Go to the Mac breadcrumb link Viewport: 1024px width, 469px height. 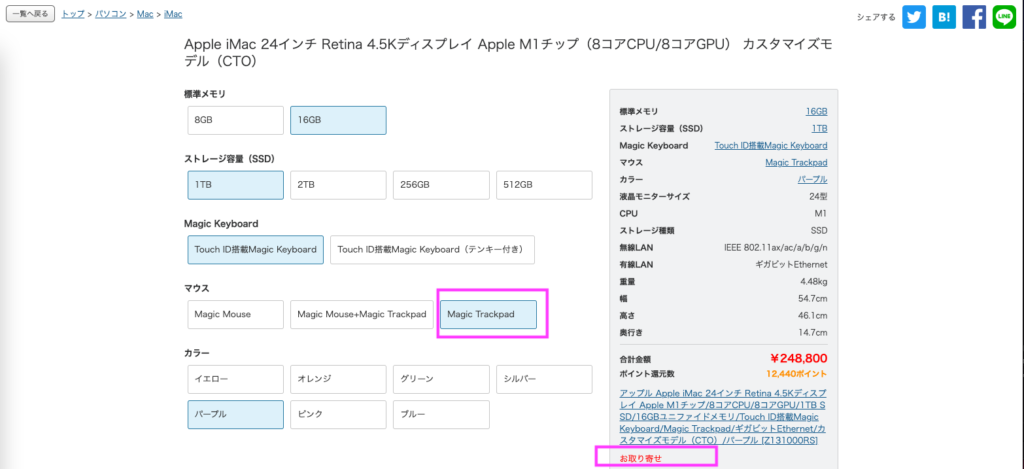(x=145, y=14)
